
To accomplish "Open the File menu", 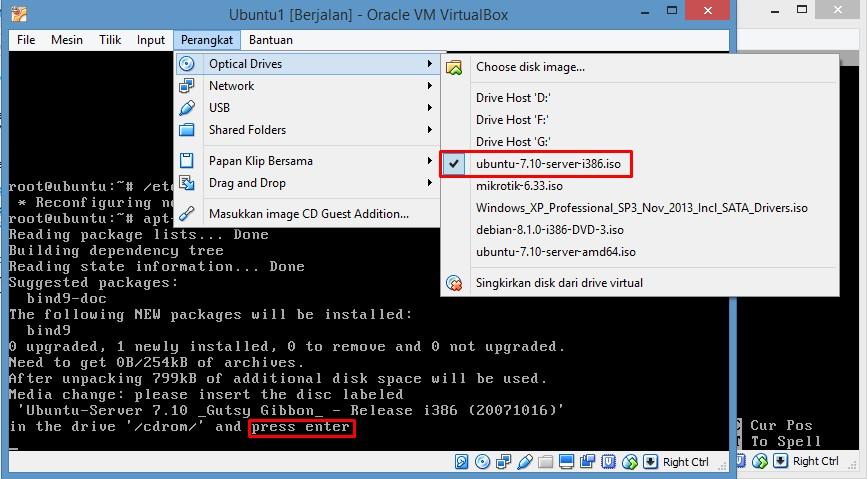I will pos(26,40).
